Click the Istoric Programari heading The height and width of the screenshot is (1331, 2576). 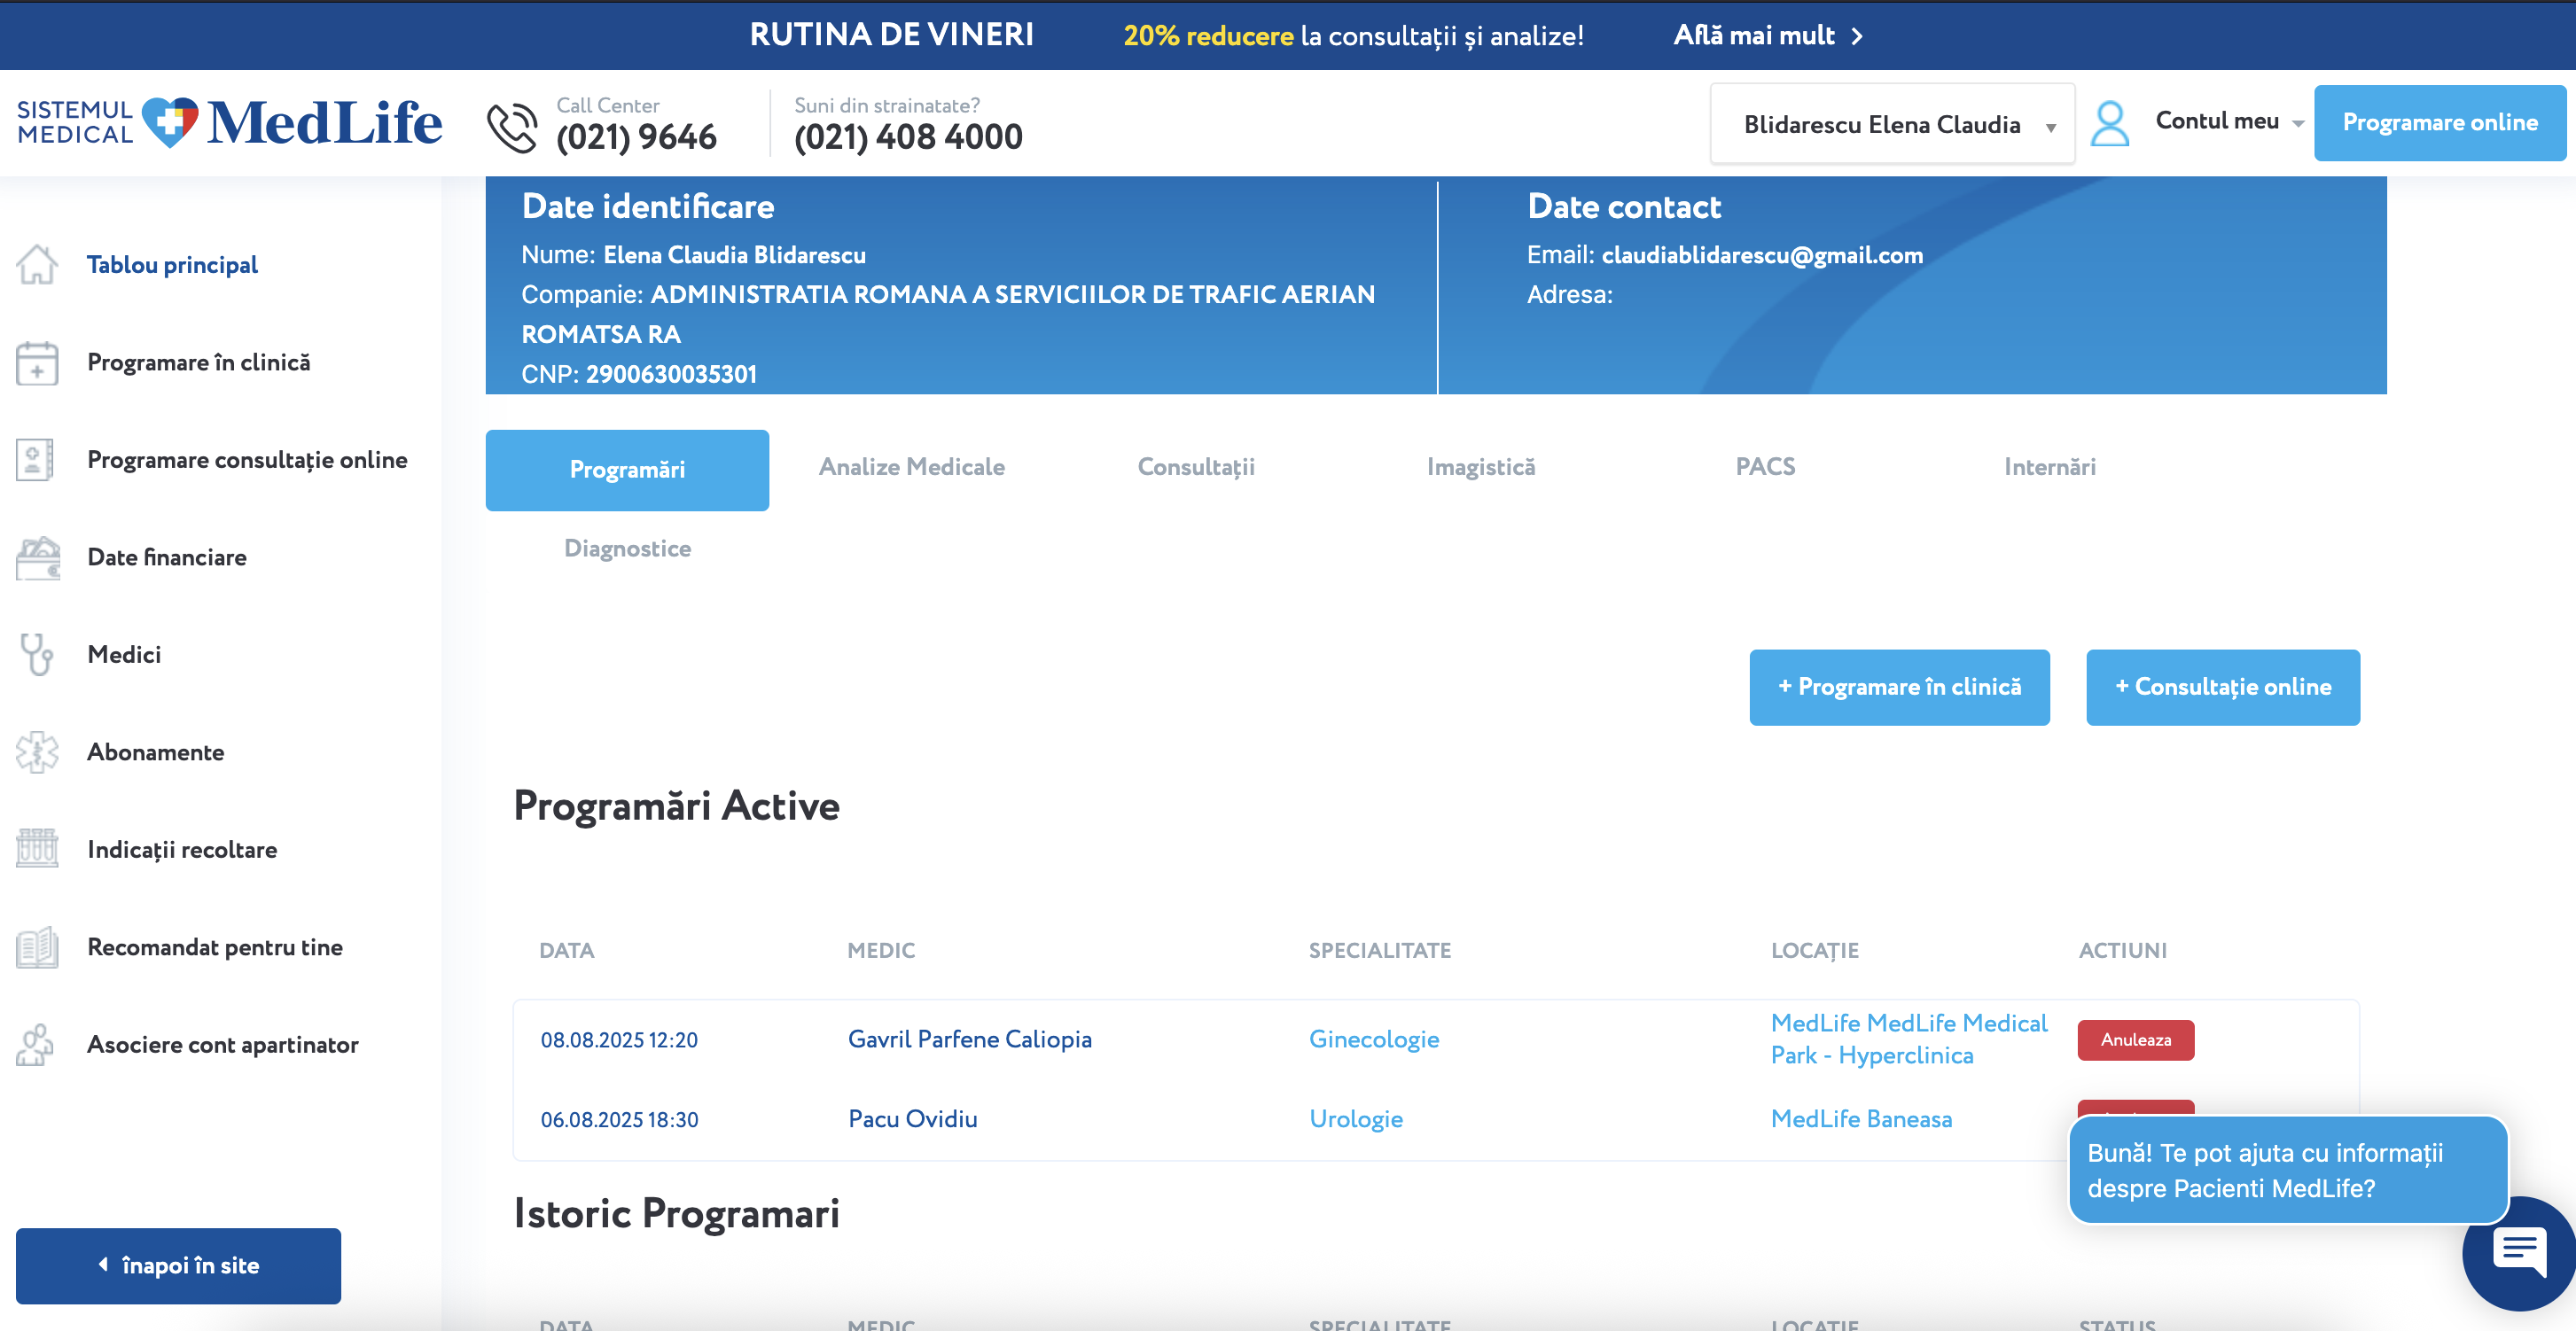pyautogui.click(x=676, y=1214)
